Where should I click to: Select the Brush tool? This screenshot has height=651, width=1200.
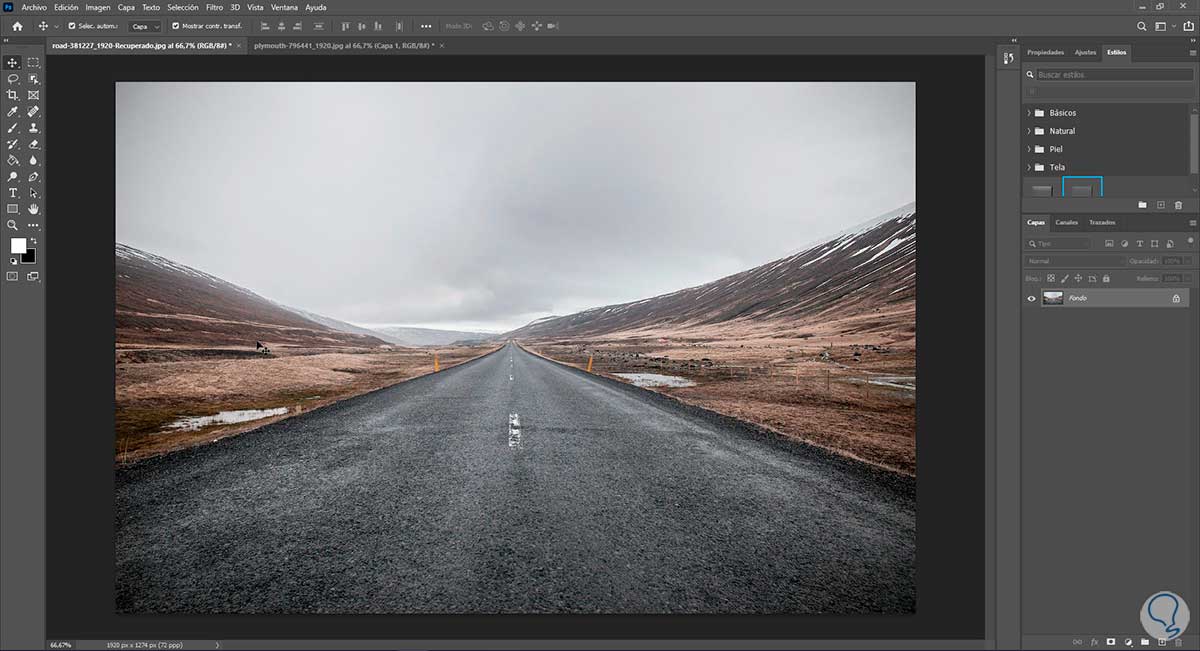[x=13, y=127]
